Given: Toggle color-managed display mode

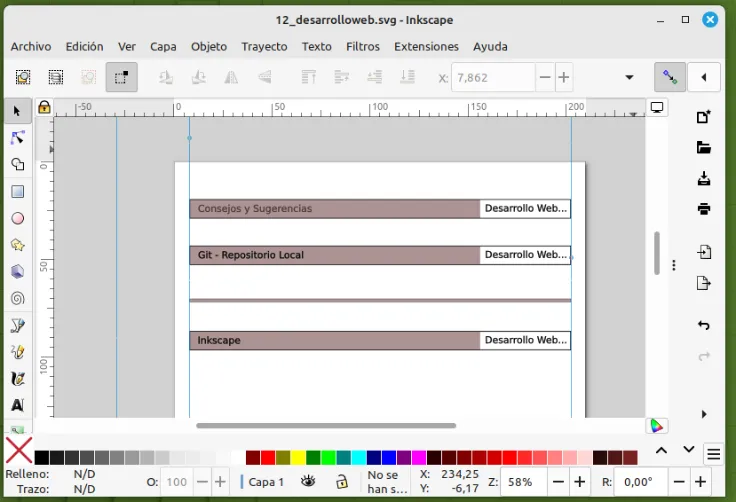Looking at the screenshot, I should tap(657, 426).
